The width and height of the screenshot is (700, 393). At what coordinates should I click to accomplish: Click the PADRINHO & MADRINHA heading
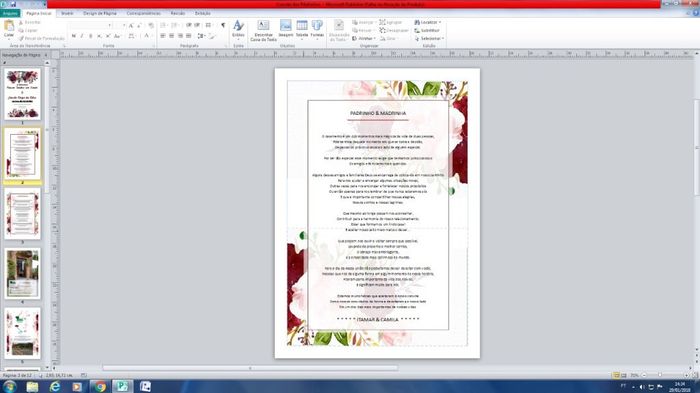[378, 113]
